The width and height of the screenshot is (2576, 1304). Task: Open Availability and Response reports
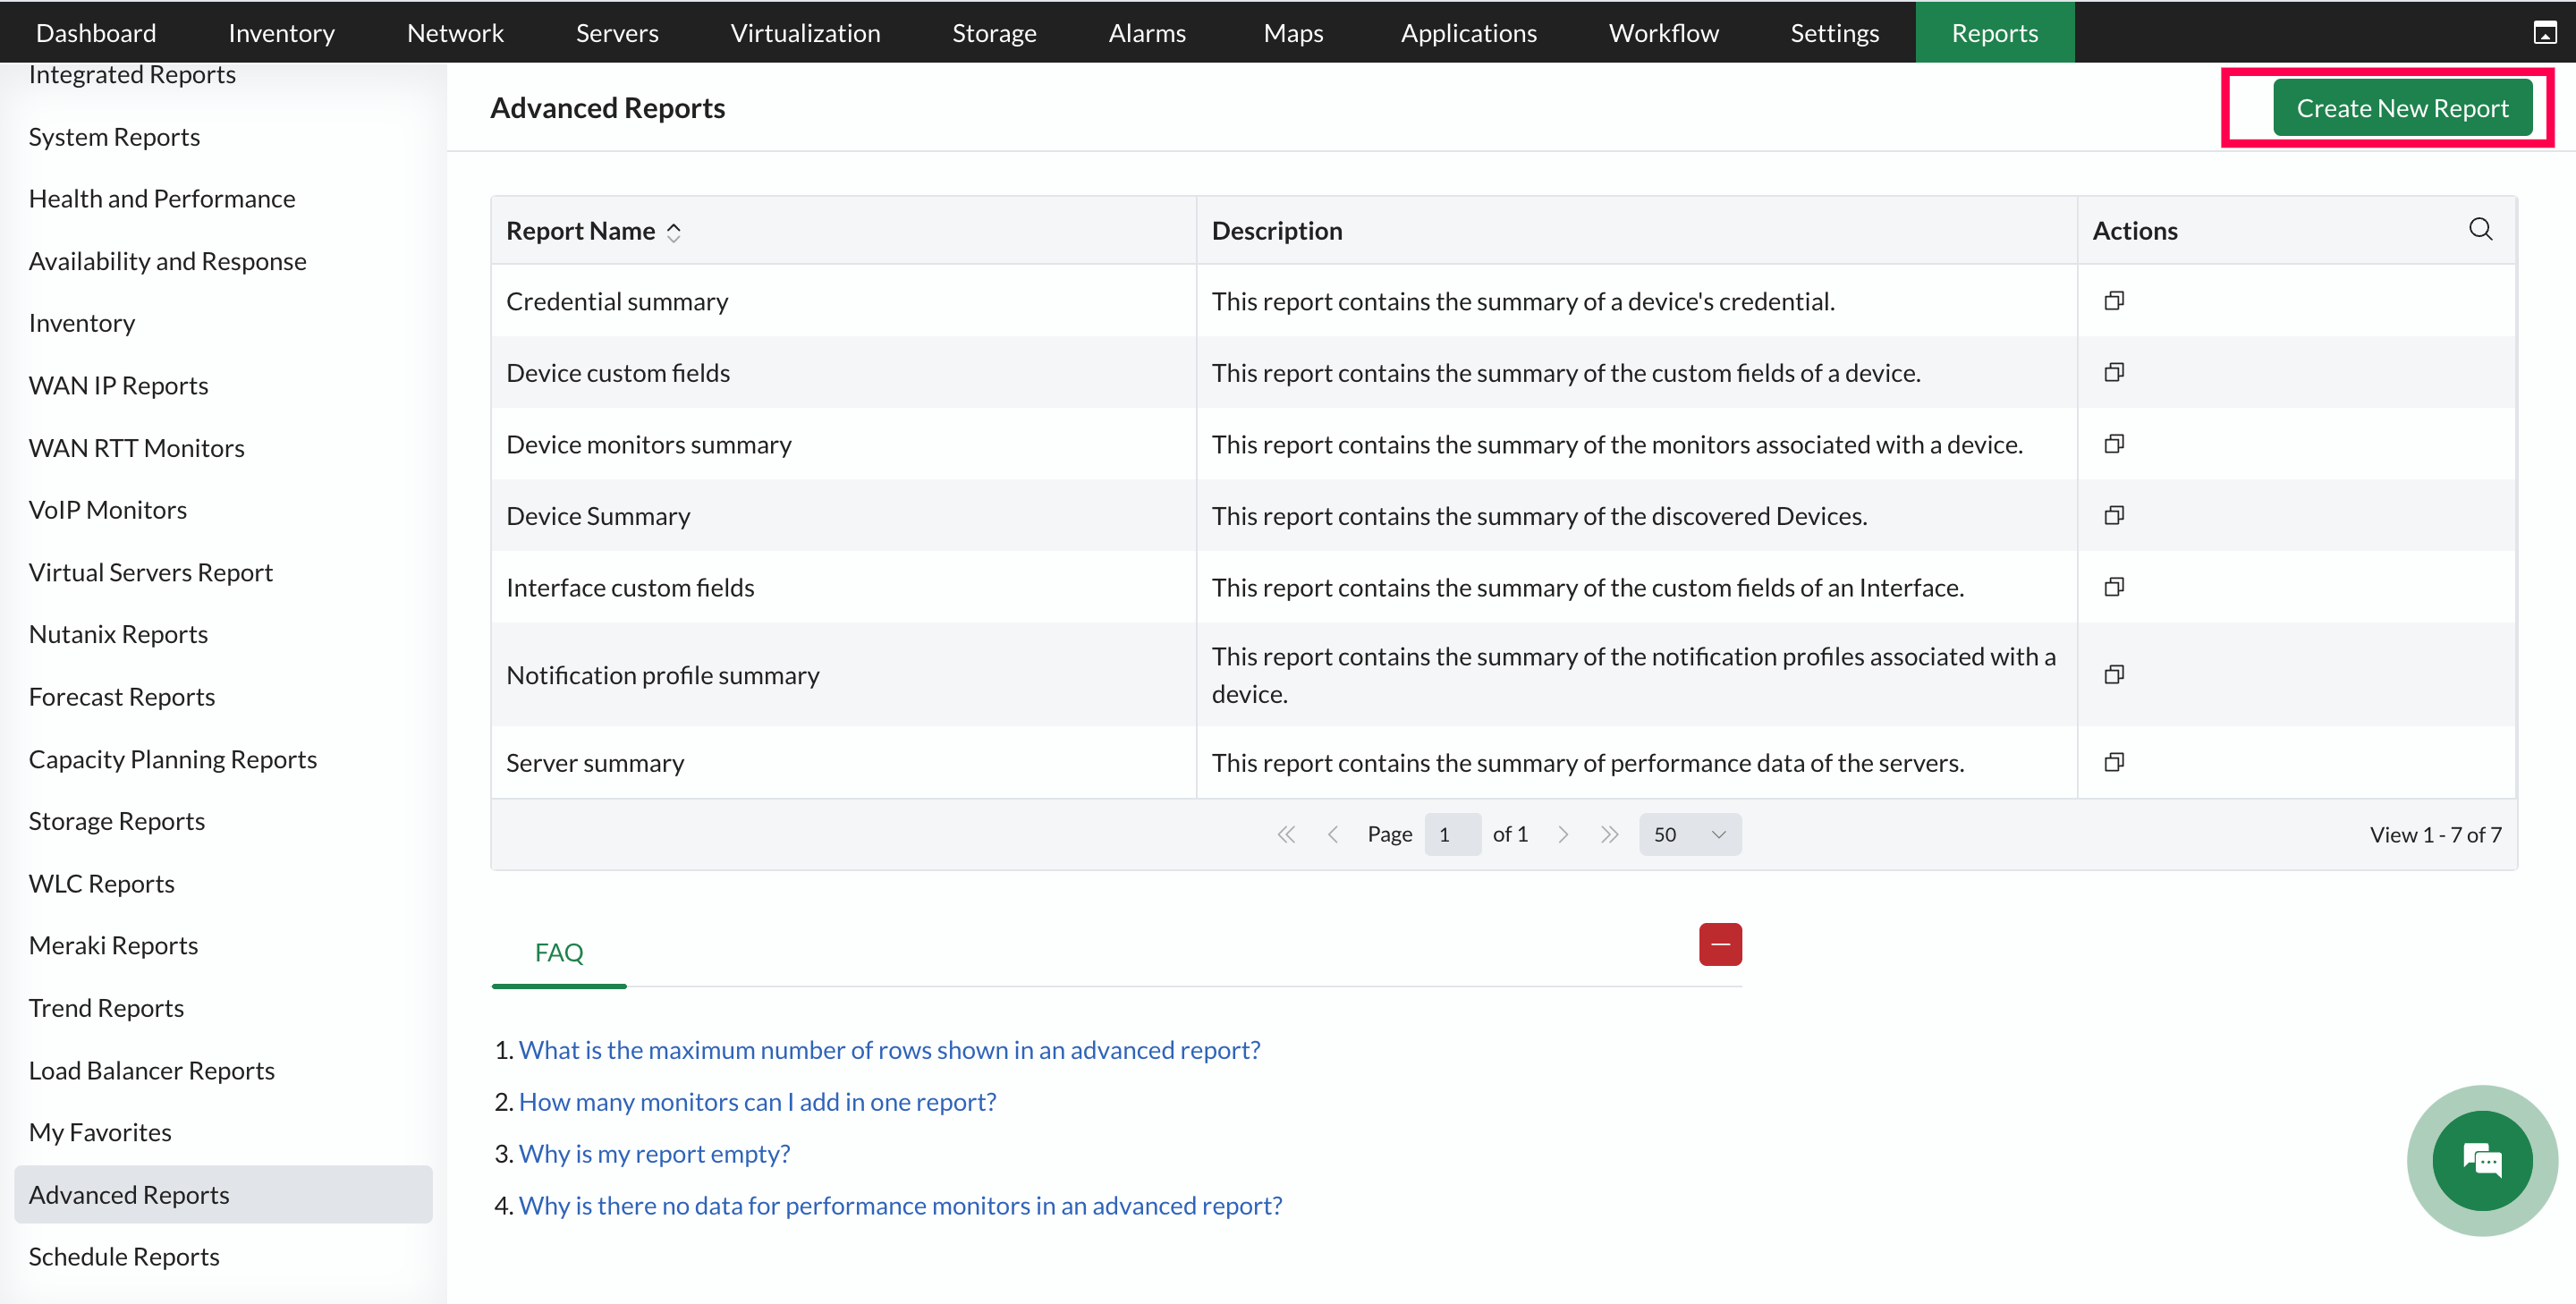pos(167,261)
